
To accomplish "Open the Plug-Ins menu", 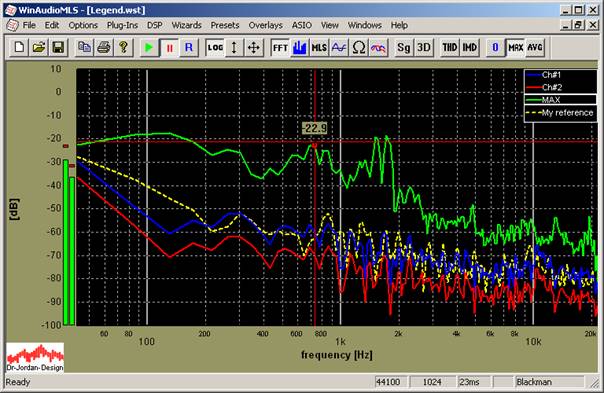I will pyautogui.click(x=122, y=25).
